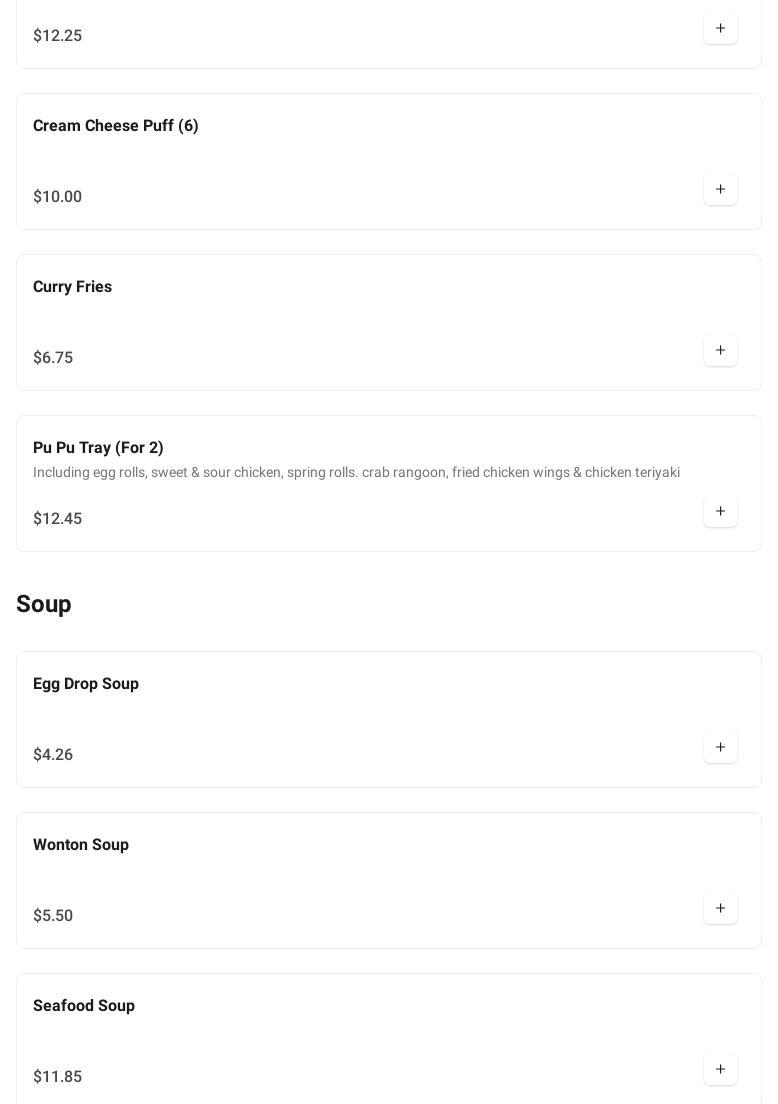Viewport: 778px width, 1104px height.
Task: Click the Soup section heading
Action: [x=44, y=605]
